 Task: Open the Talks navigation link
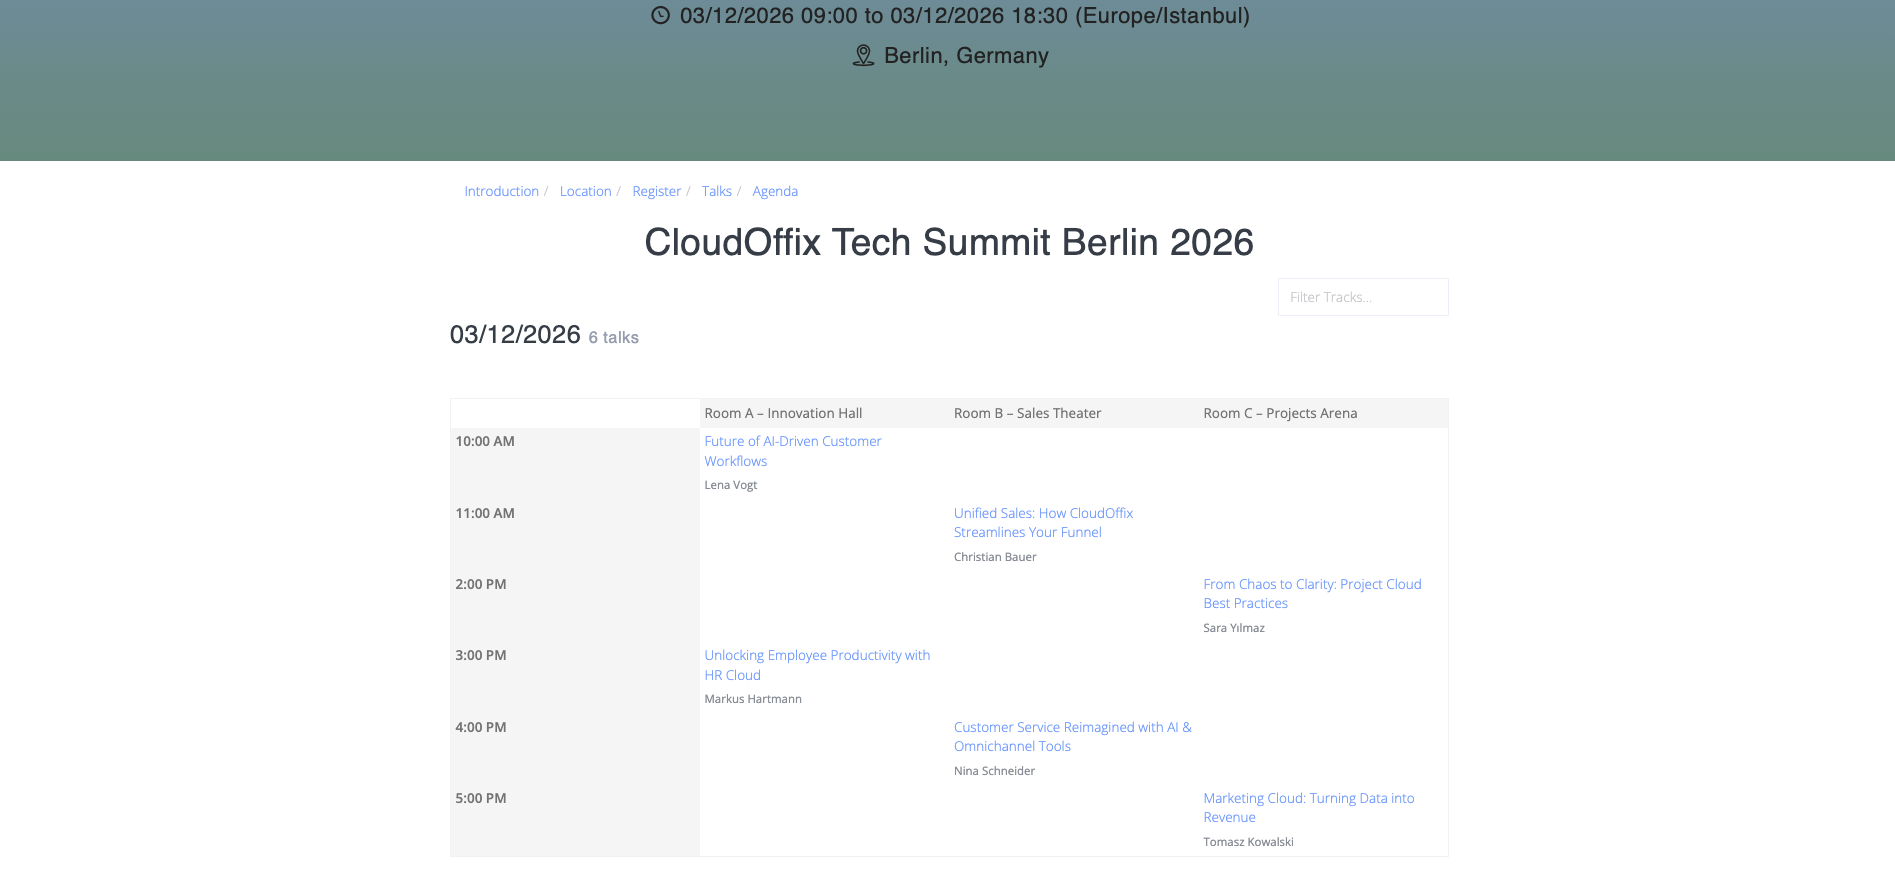pyautogui.click(x=716, y=191)
